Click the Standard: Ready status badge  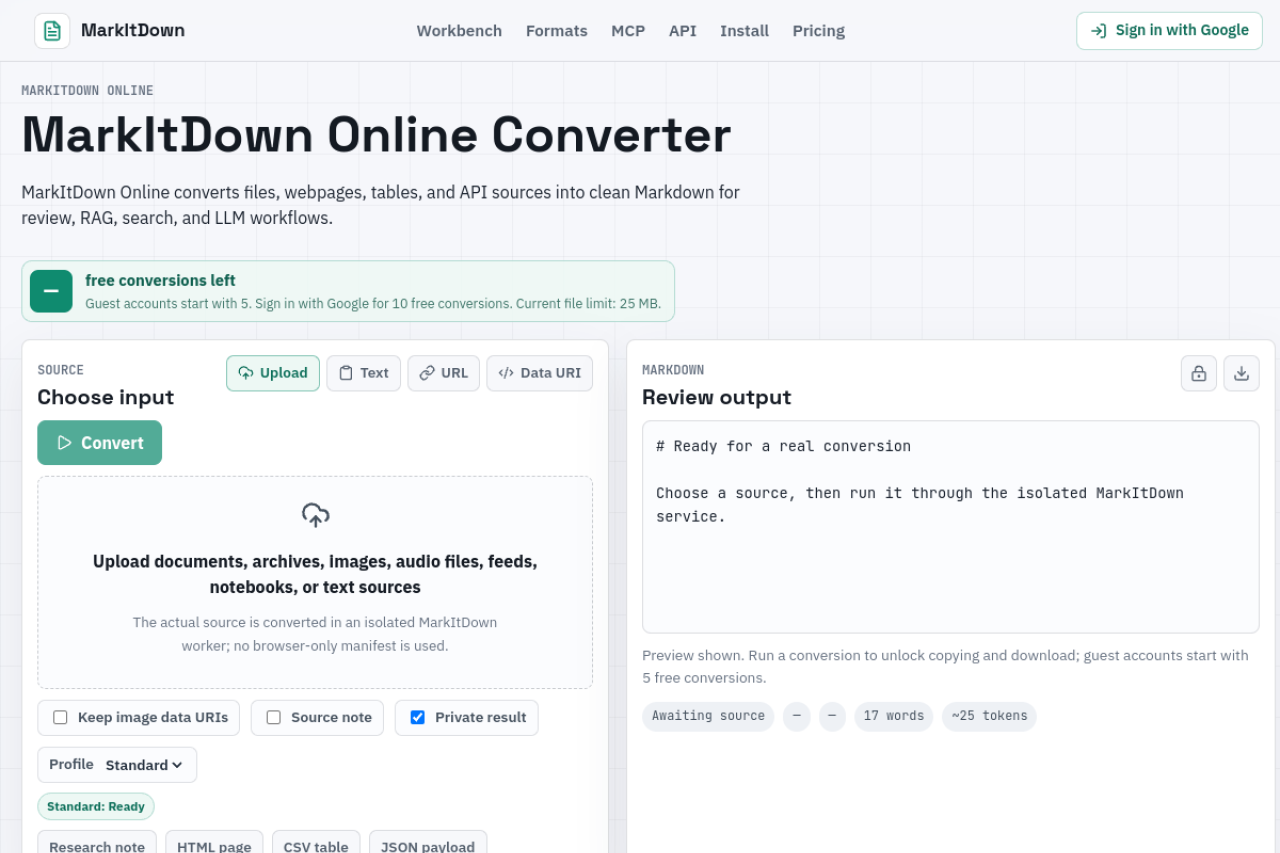[96, 807]
